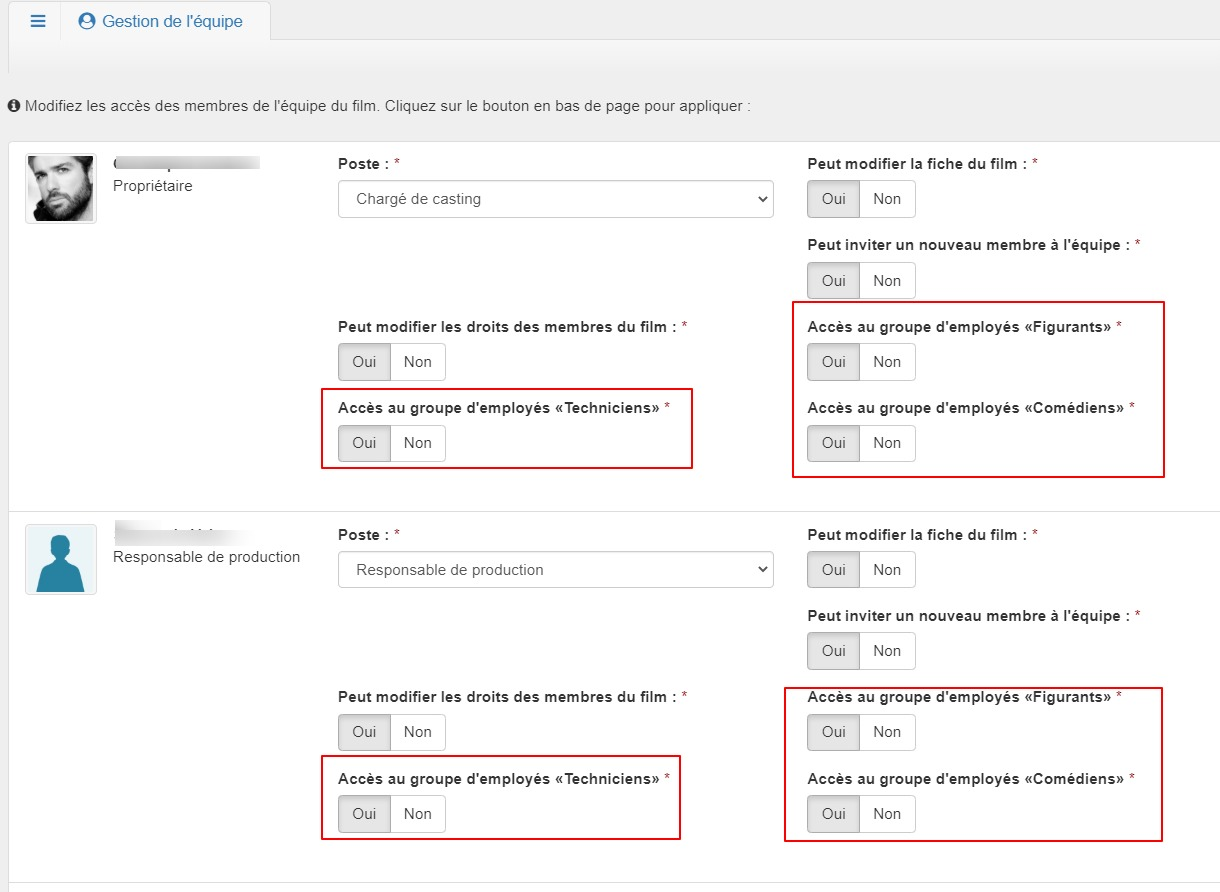Viewport: 1220px width, 892px height.
Task: Open the hamburger menu icon
Action: click(38, 21)
